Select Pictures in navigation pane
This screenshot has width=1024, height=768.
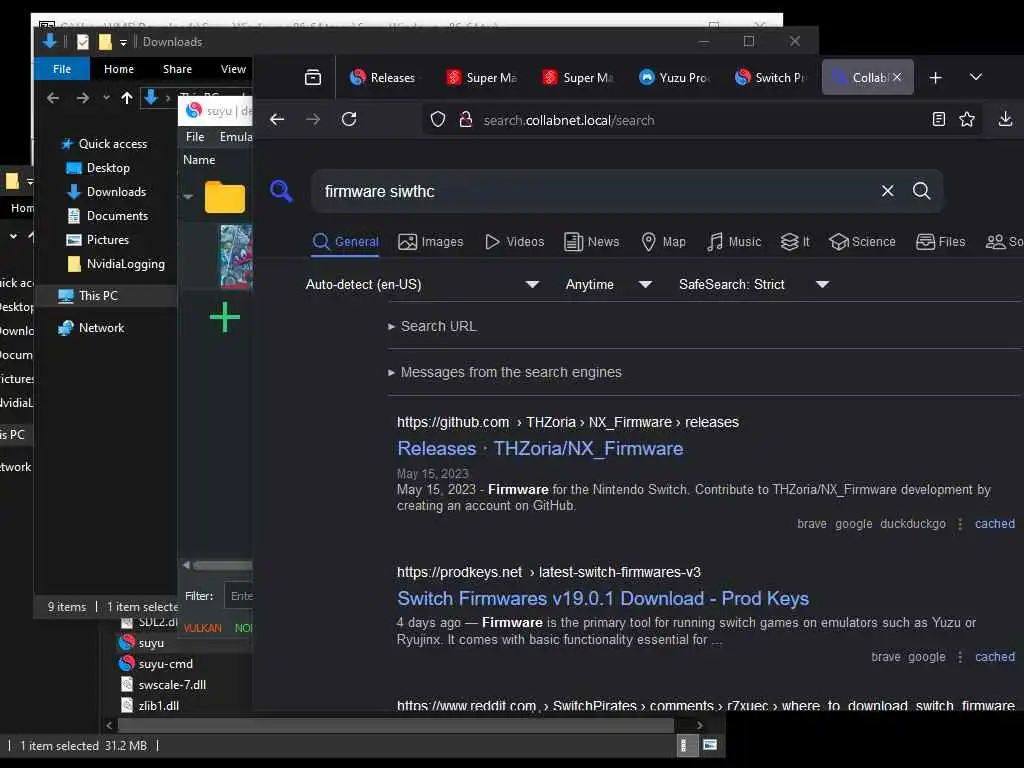click(x=98, y=240)
